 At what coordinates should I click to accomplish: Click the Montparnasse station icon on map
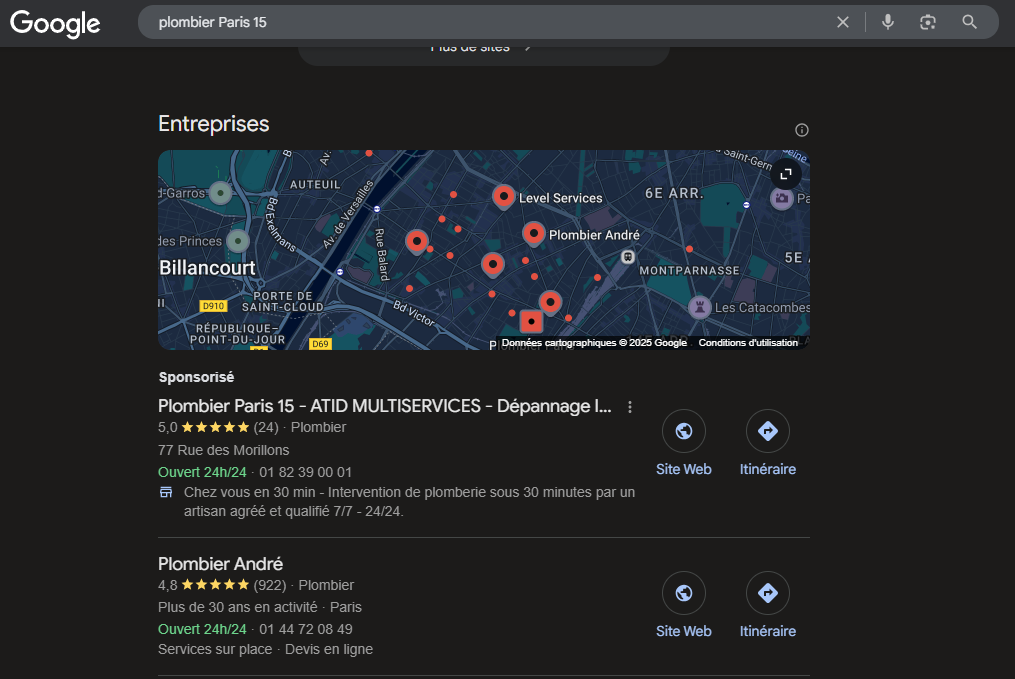pyautogui.click(x=627, y=257)
